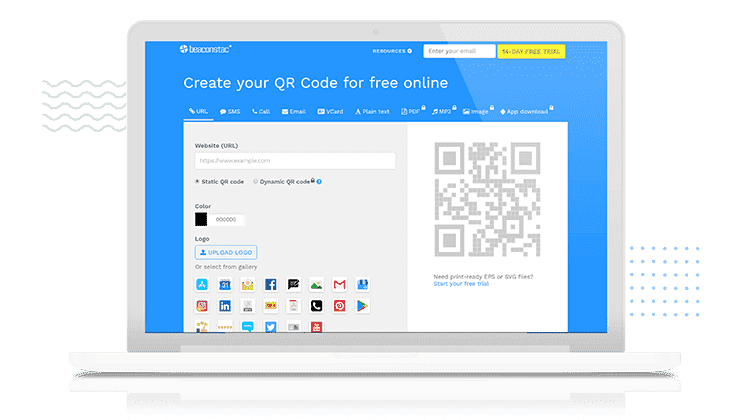Open the black color swatch picker
This screenshot has width=750, height=420.
pyautogui.click(x=201, y=219)
